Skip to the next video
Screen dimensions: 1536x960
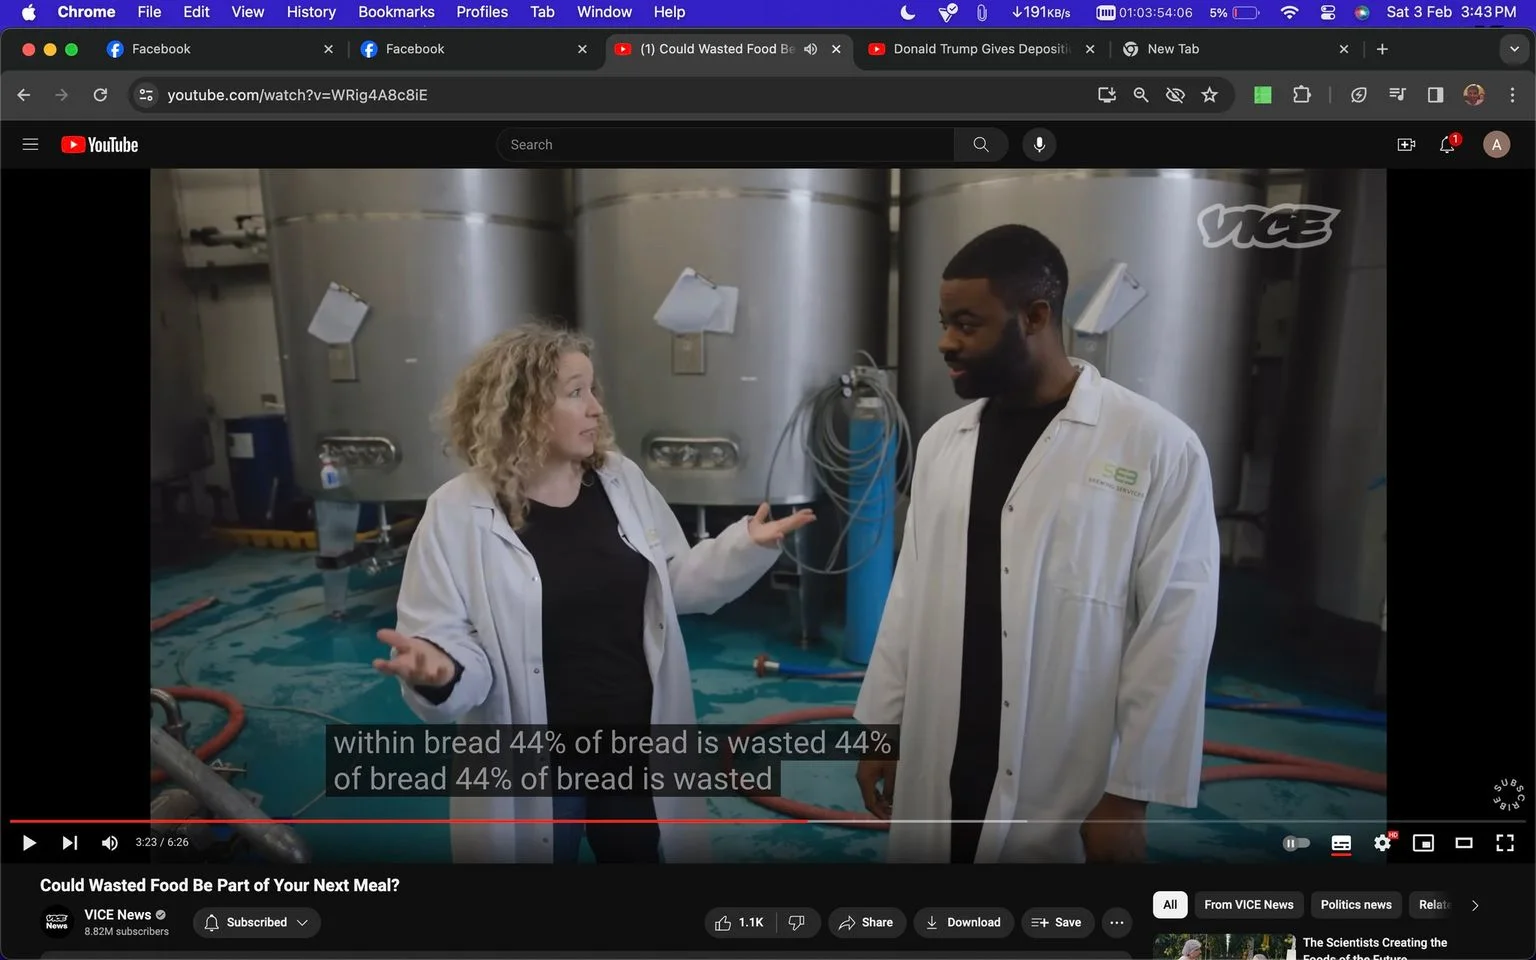pyautogui.click(x=69, y=843)
